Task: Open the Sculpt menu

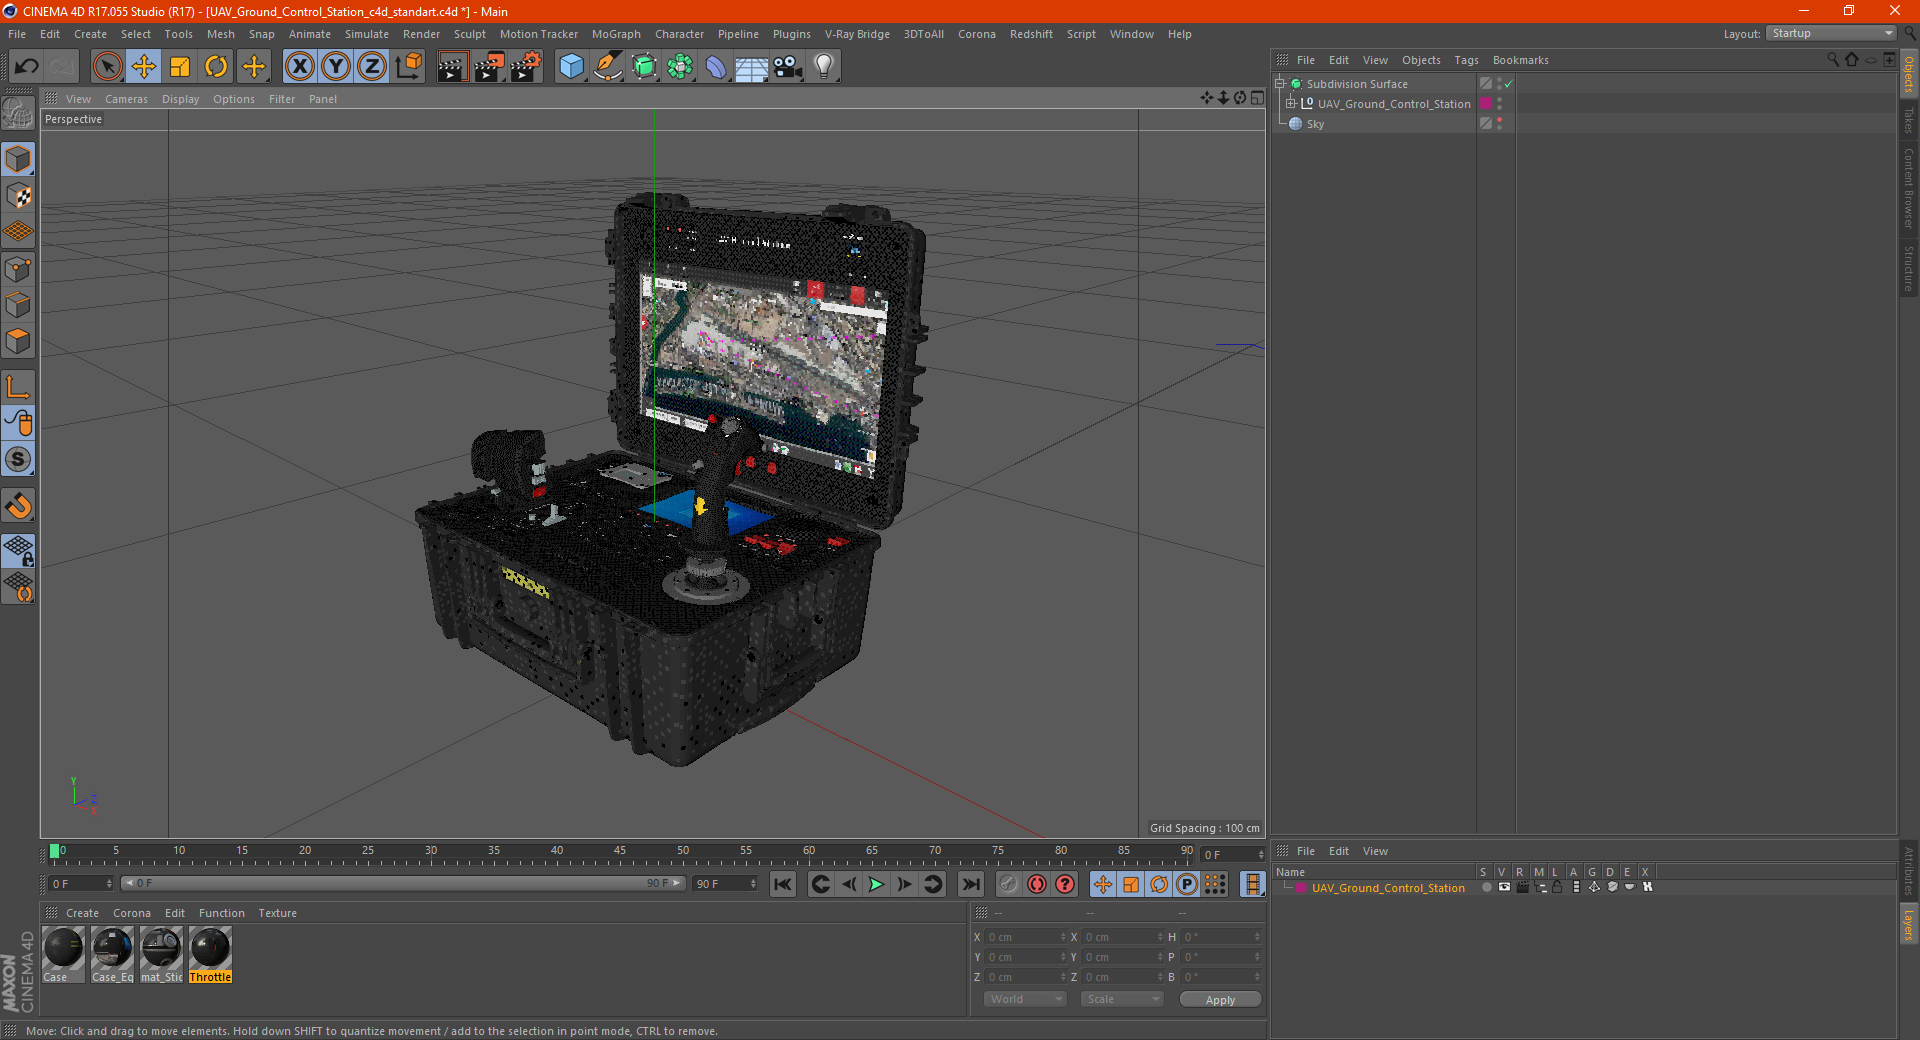Action: 469,34
